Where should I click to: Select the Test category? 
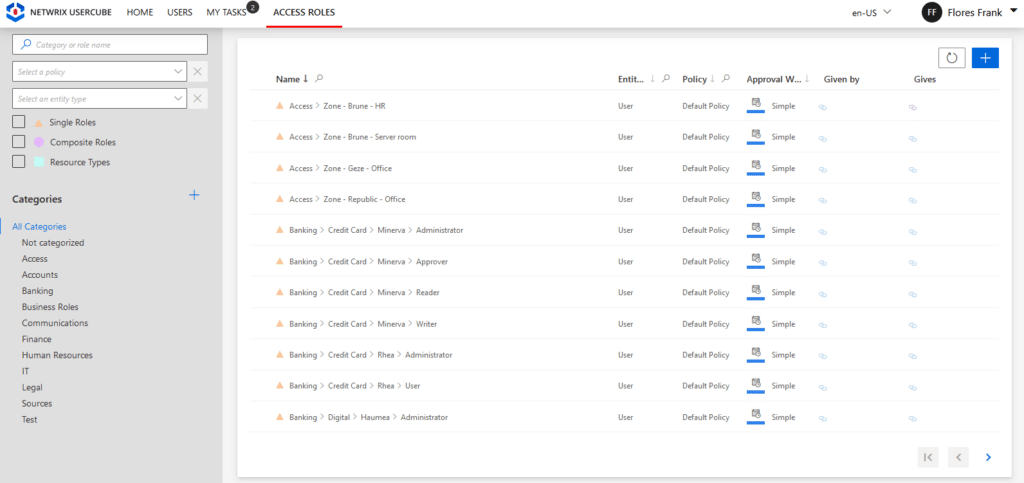point(29,420)
